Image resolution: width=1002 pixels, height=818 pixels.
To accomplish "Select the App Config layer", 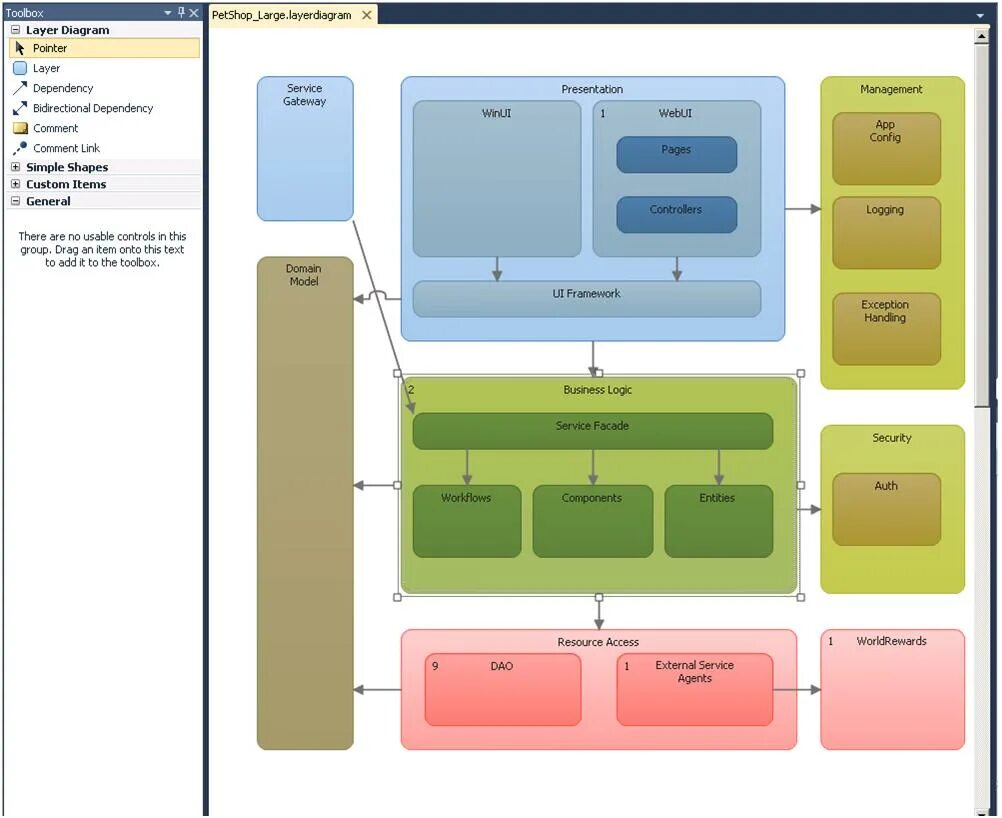I will click(886, 149).
